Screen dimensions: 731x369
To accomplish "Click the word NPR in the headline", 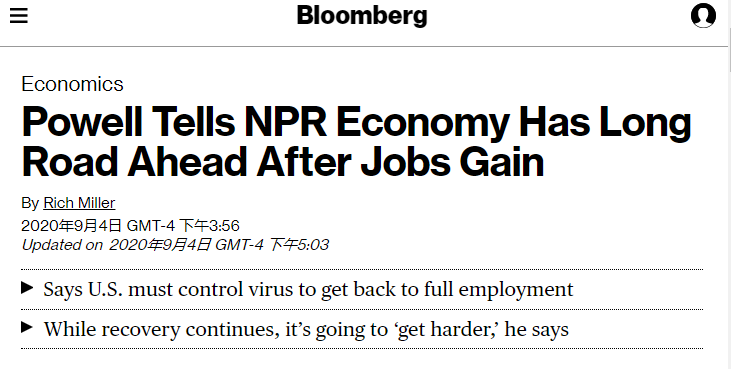I will tap(285, 122).
